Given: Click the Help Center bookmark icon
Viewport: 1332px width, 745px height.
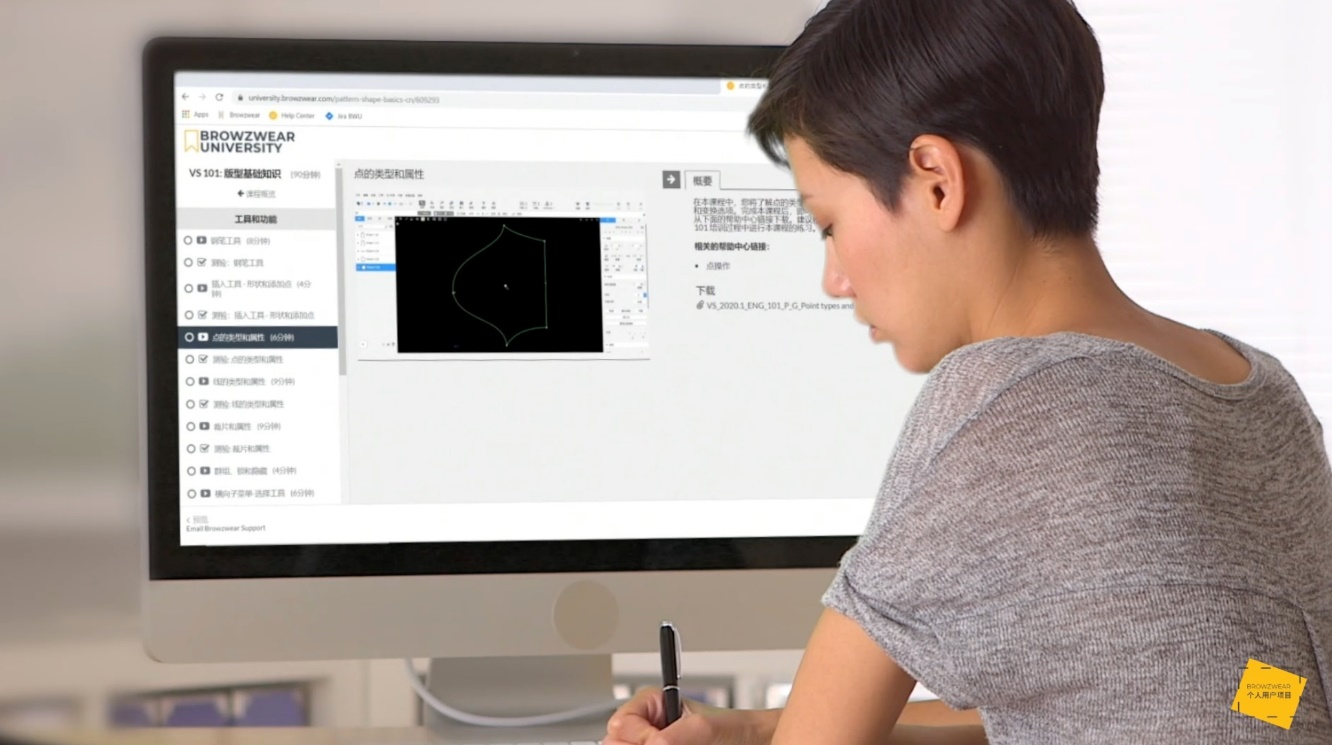Looking at the screenshot, I should [273, 115].
